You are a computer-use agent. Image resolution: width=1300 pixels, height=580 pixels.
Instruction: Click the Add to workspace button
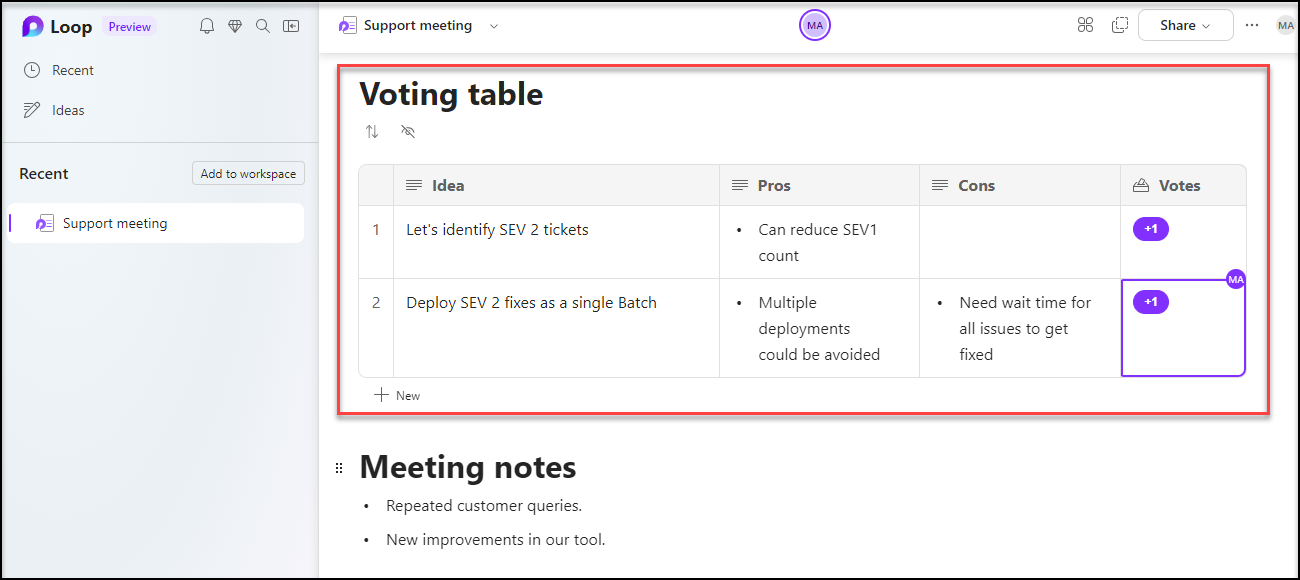coord(248,173)
